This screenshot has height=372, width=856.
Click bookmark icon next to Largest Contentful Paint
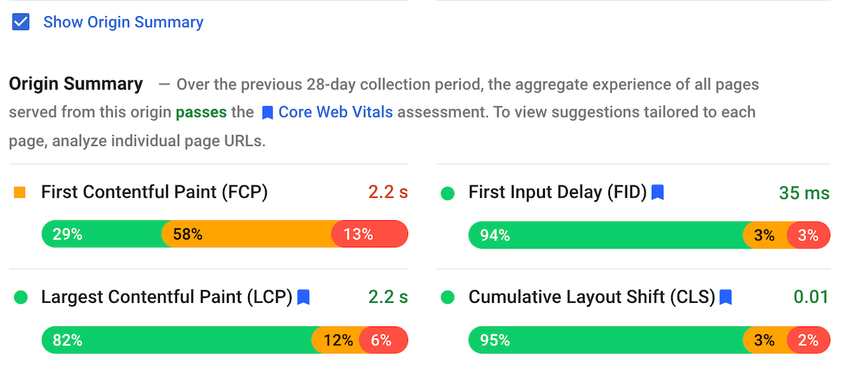tap(304, 297)
